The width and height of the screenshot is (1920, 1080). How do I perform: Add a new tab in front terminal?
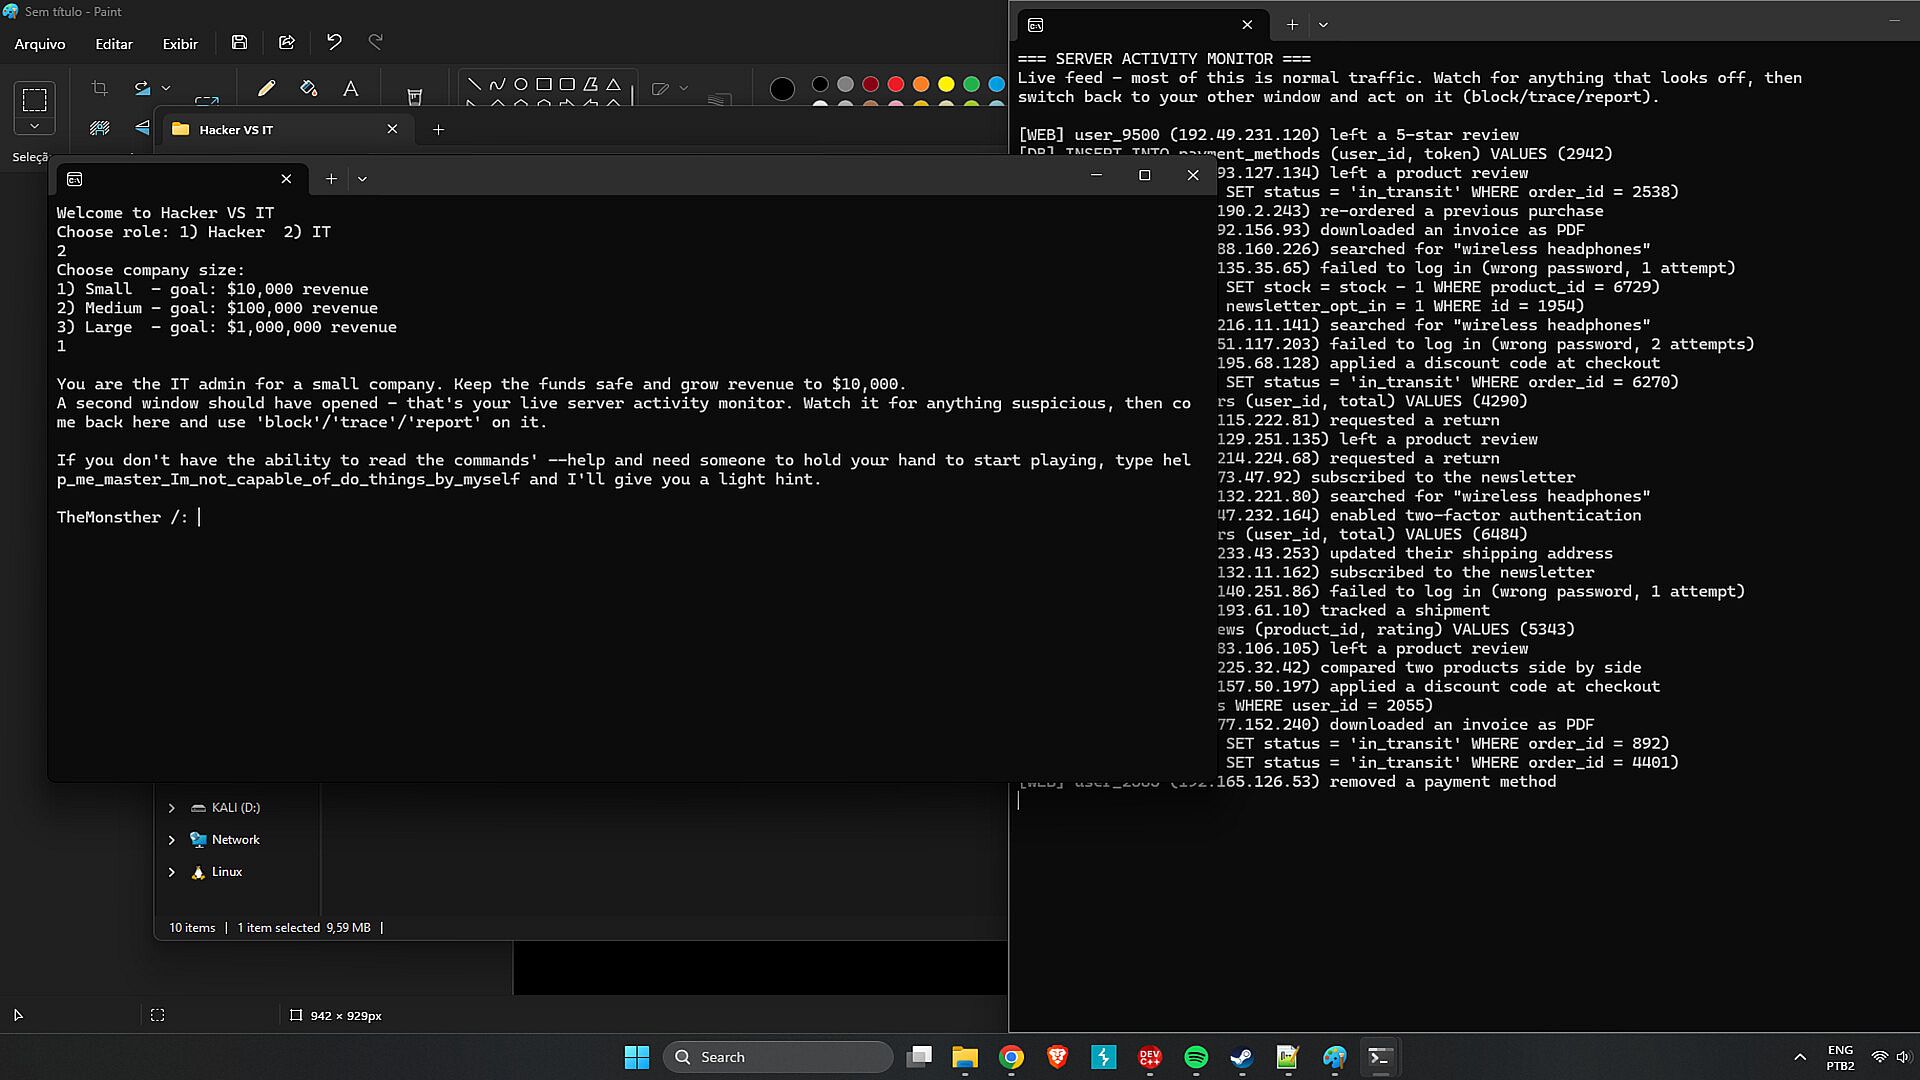click(331, 179)
